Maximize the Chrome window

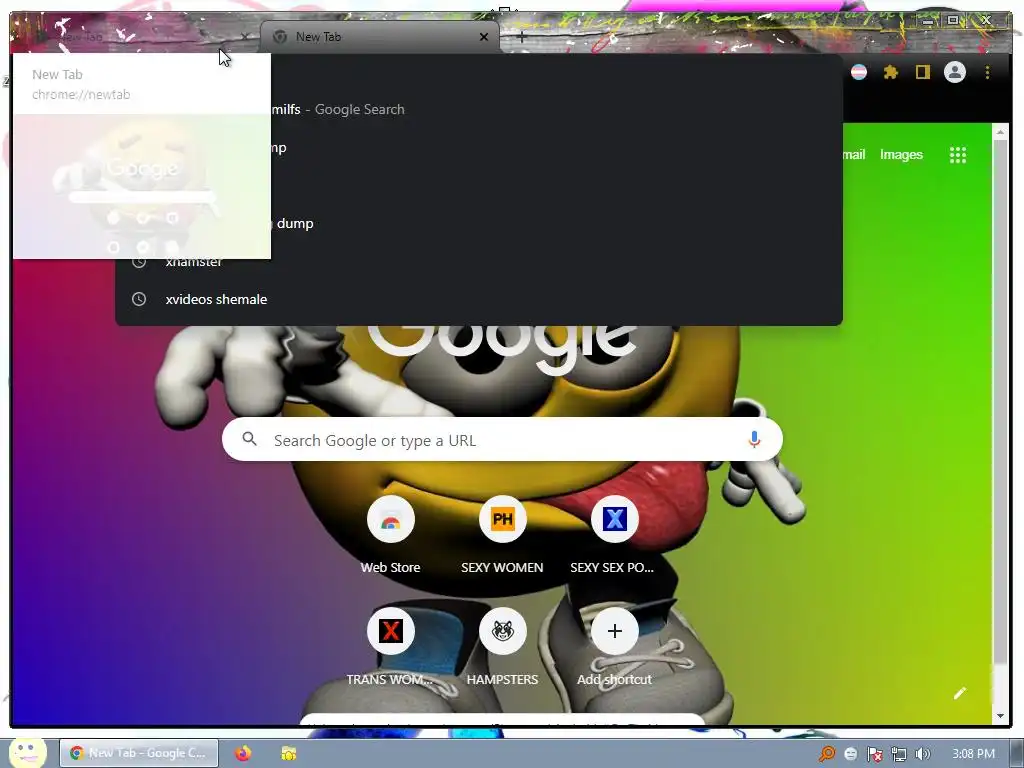click(x=953, y=21)
